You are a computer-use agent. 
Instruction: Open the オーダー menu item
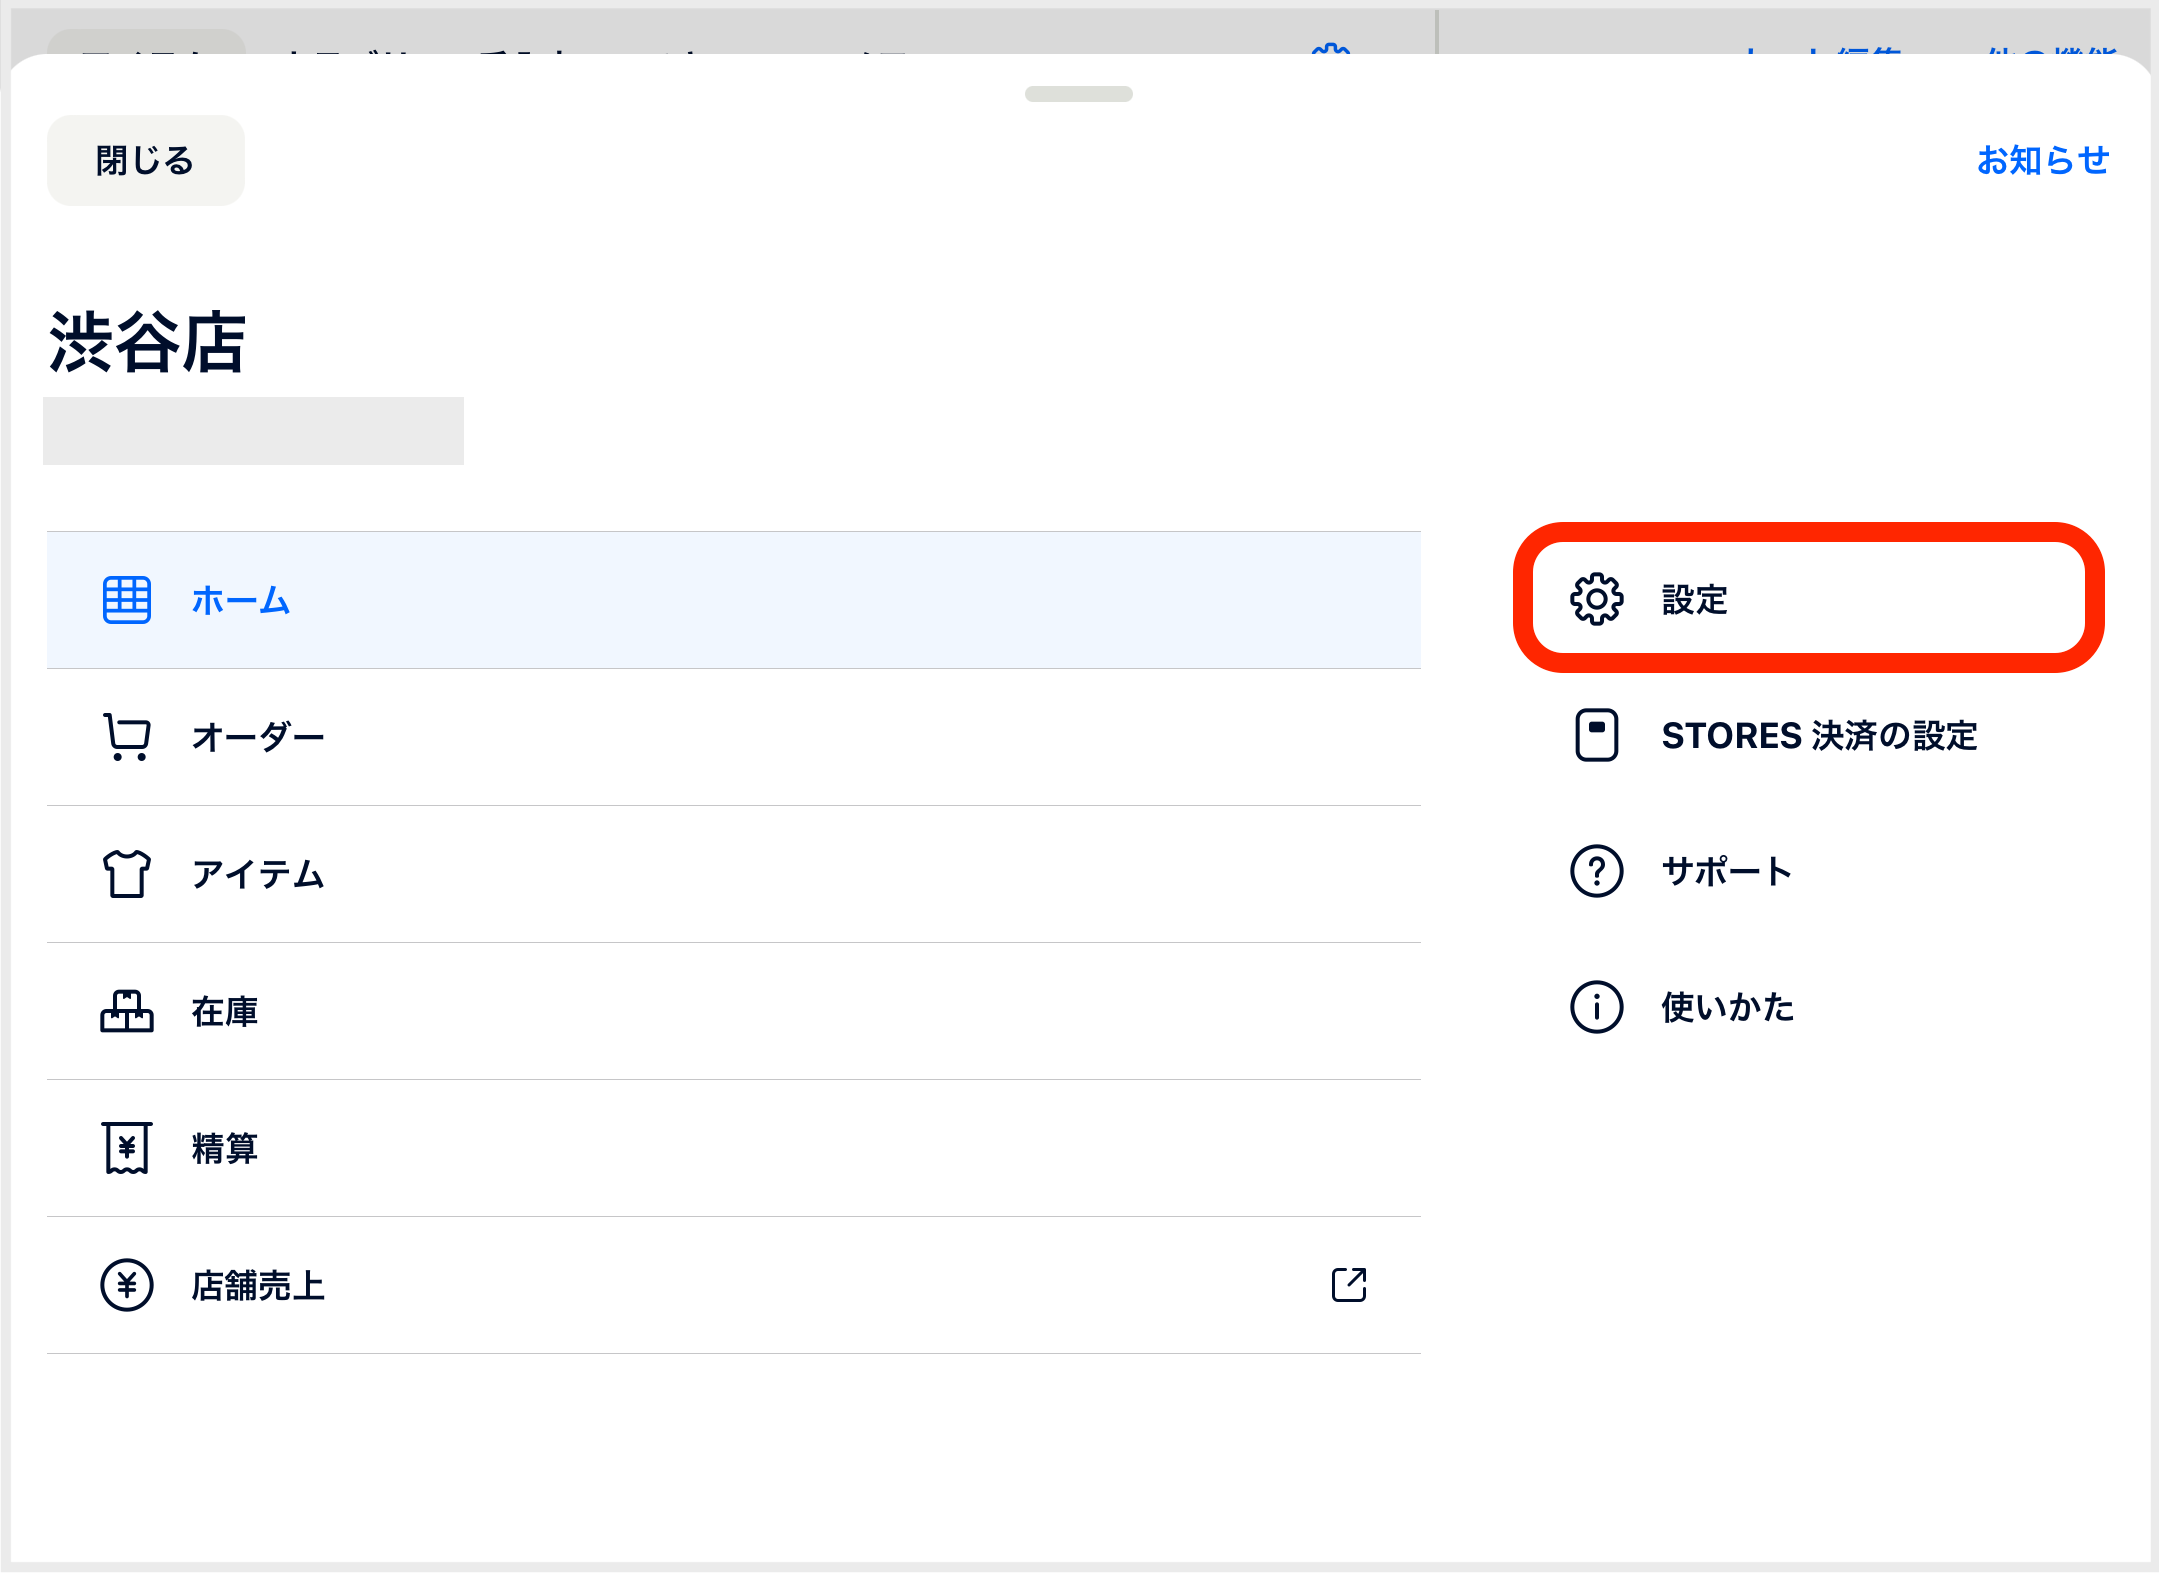734,737
